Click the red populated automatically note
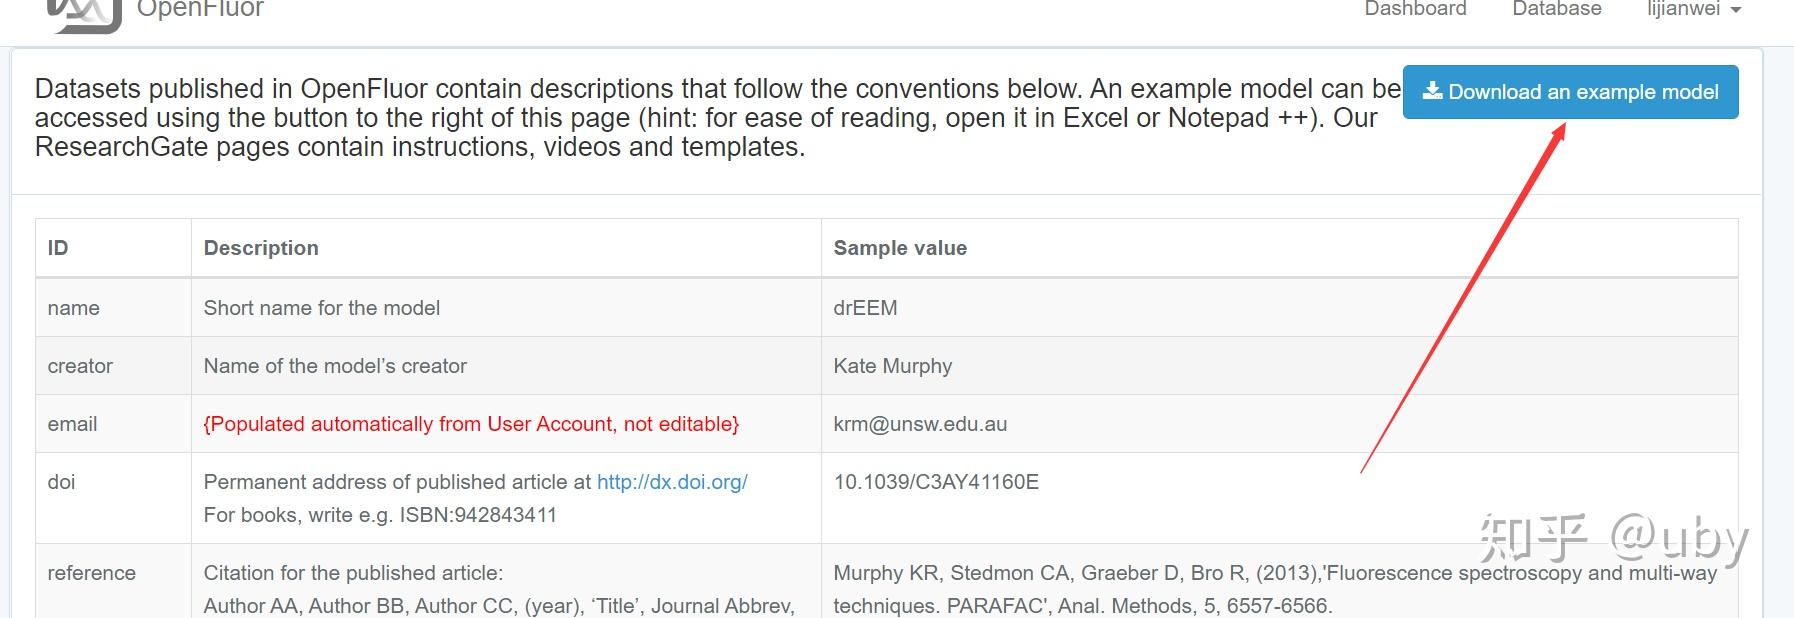 click(x=471, y=424)
